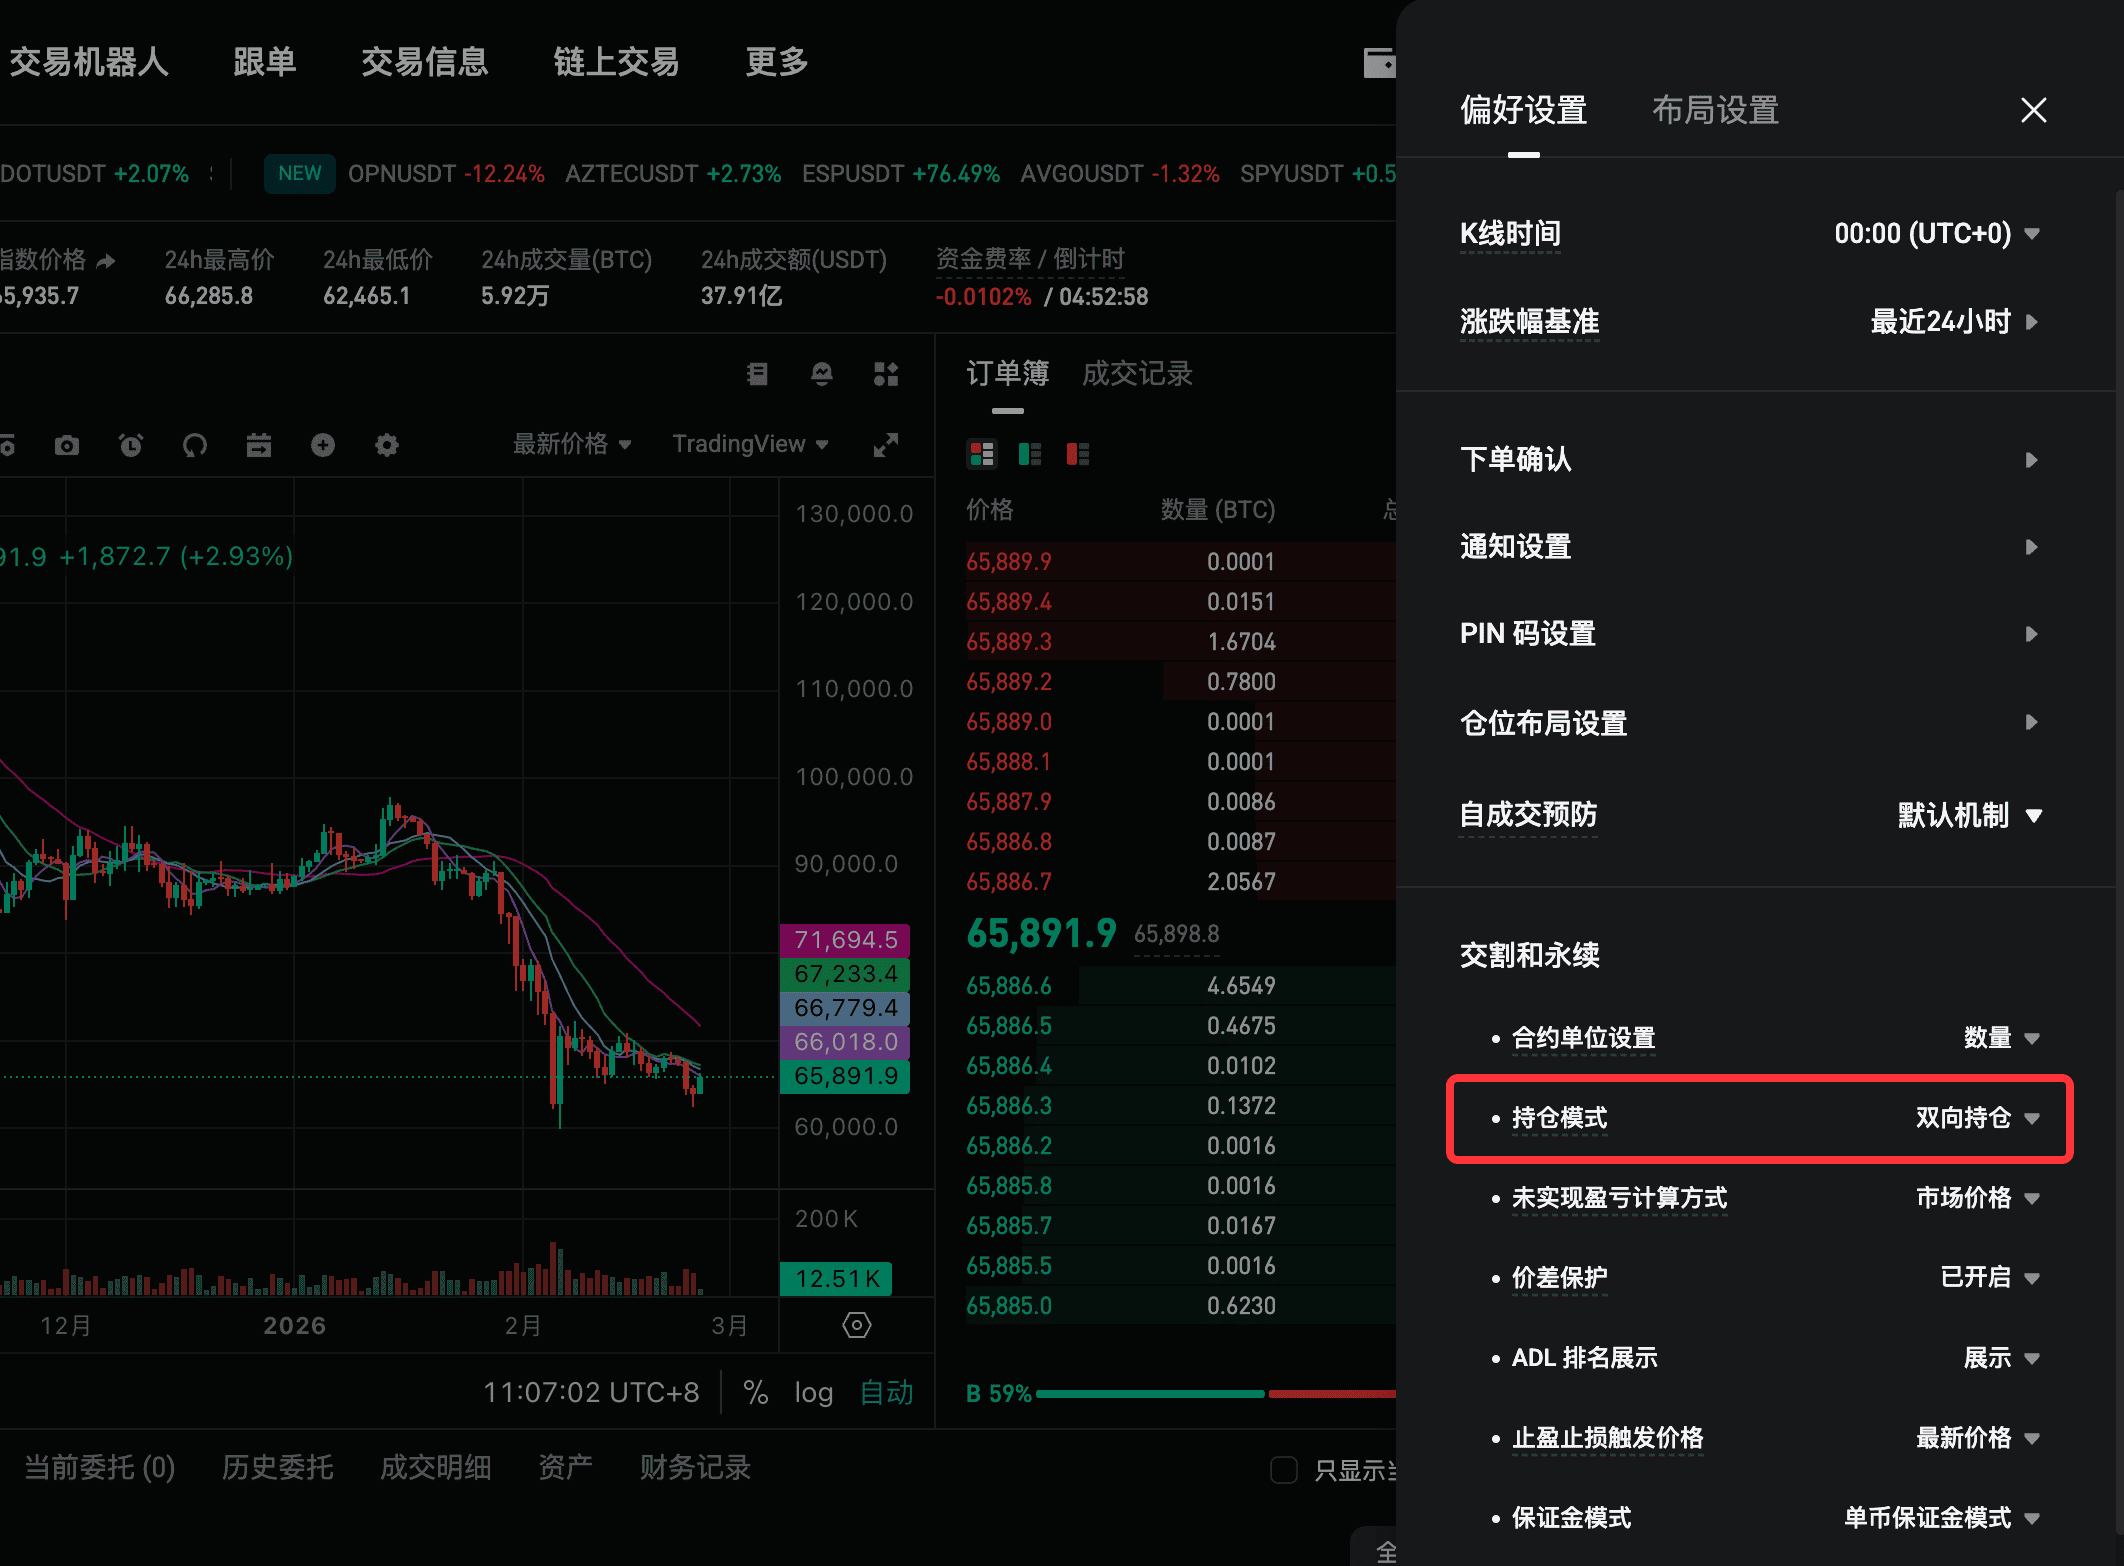Toggle percentage scale with the % button

(x=755, y=1392)
